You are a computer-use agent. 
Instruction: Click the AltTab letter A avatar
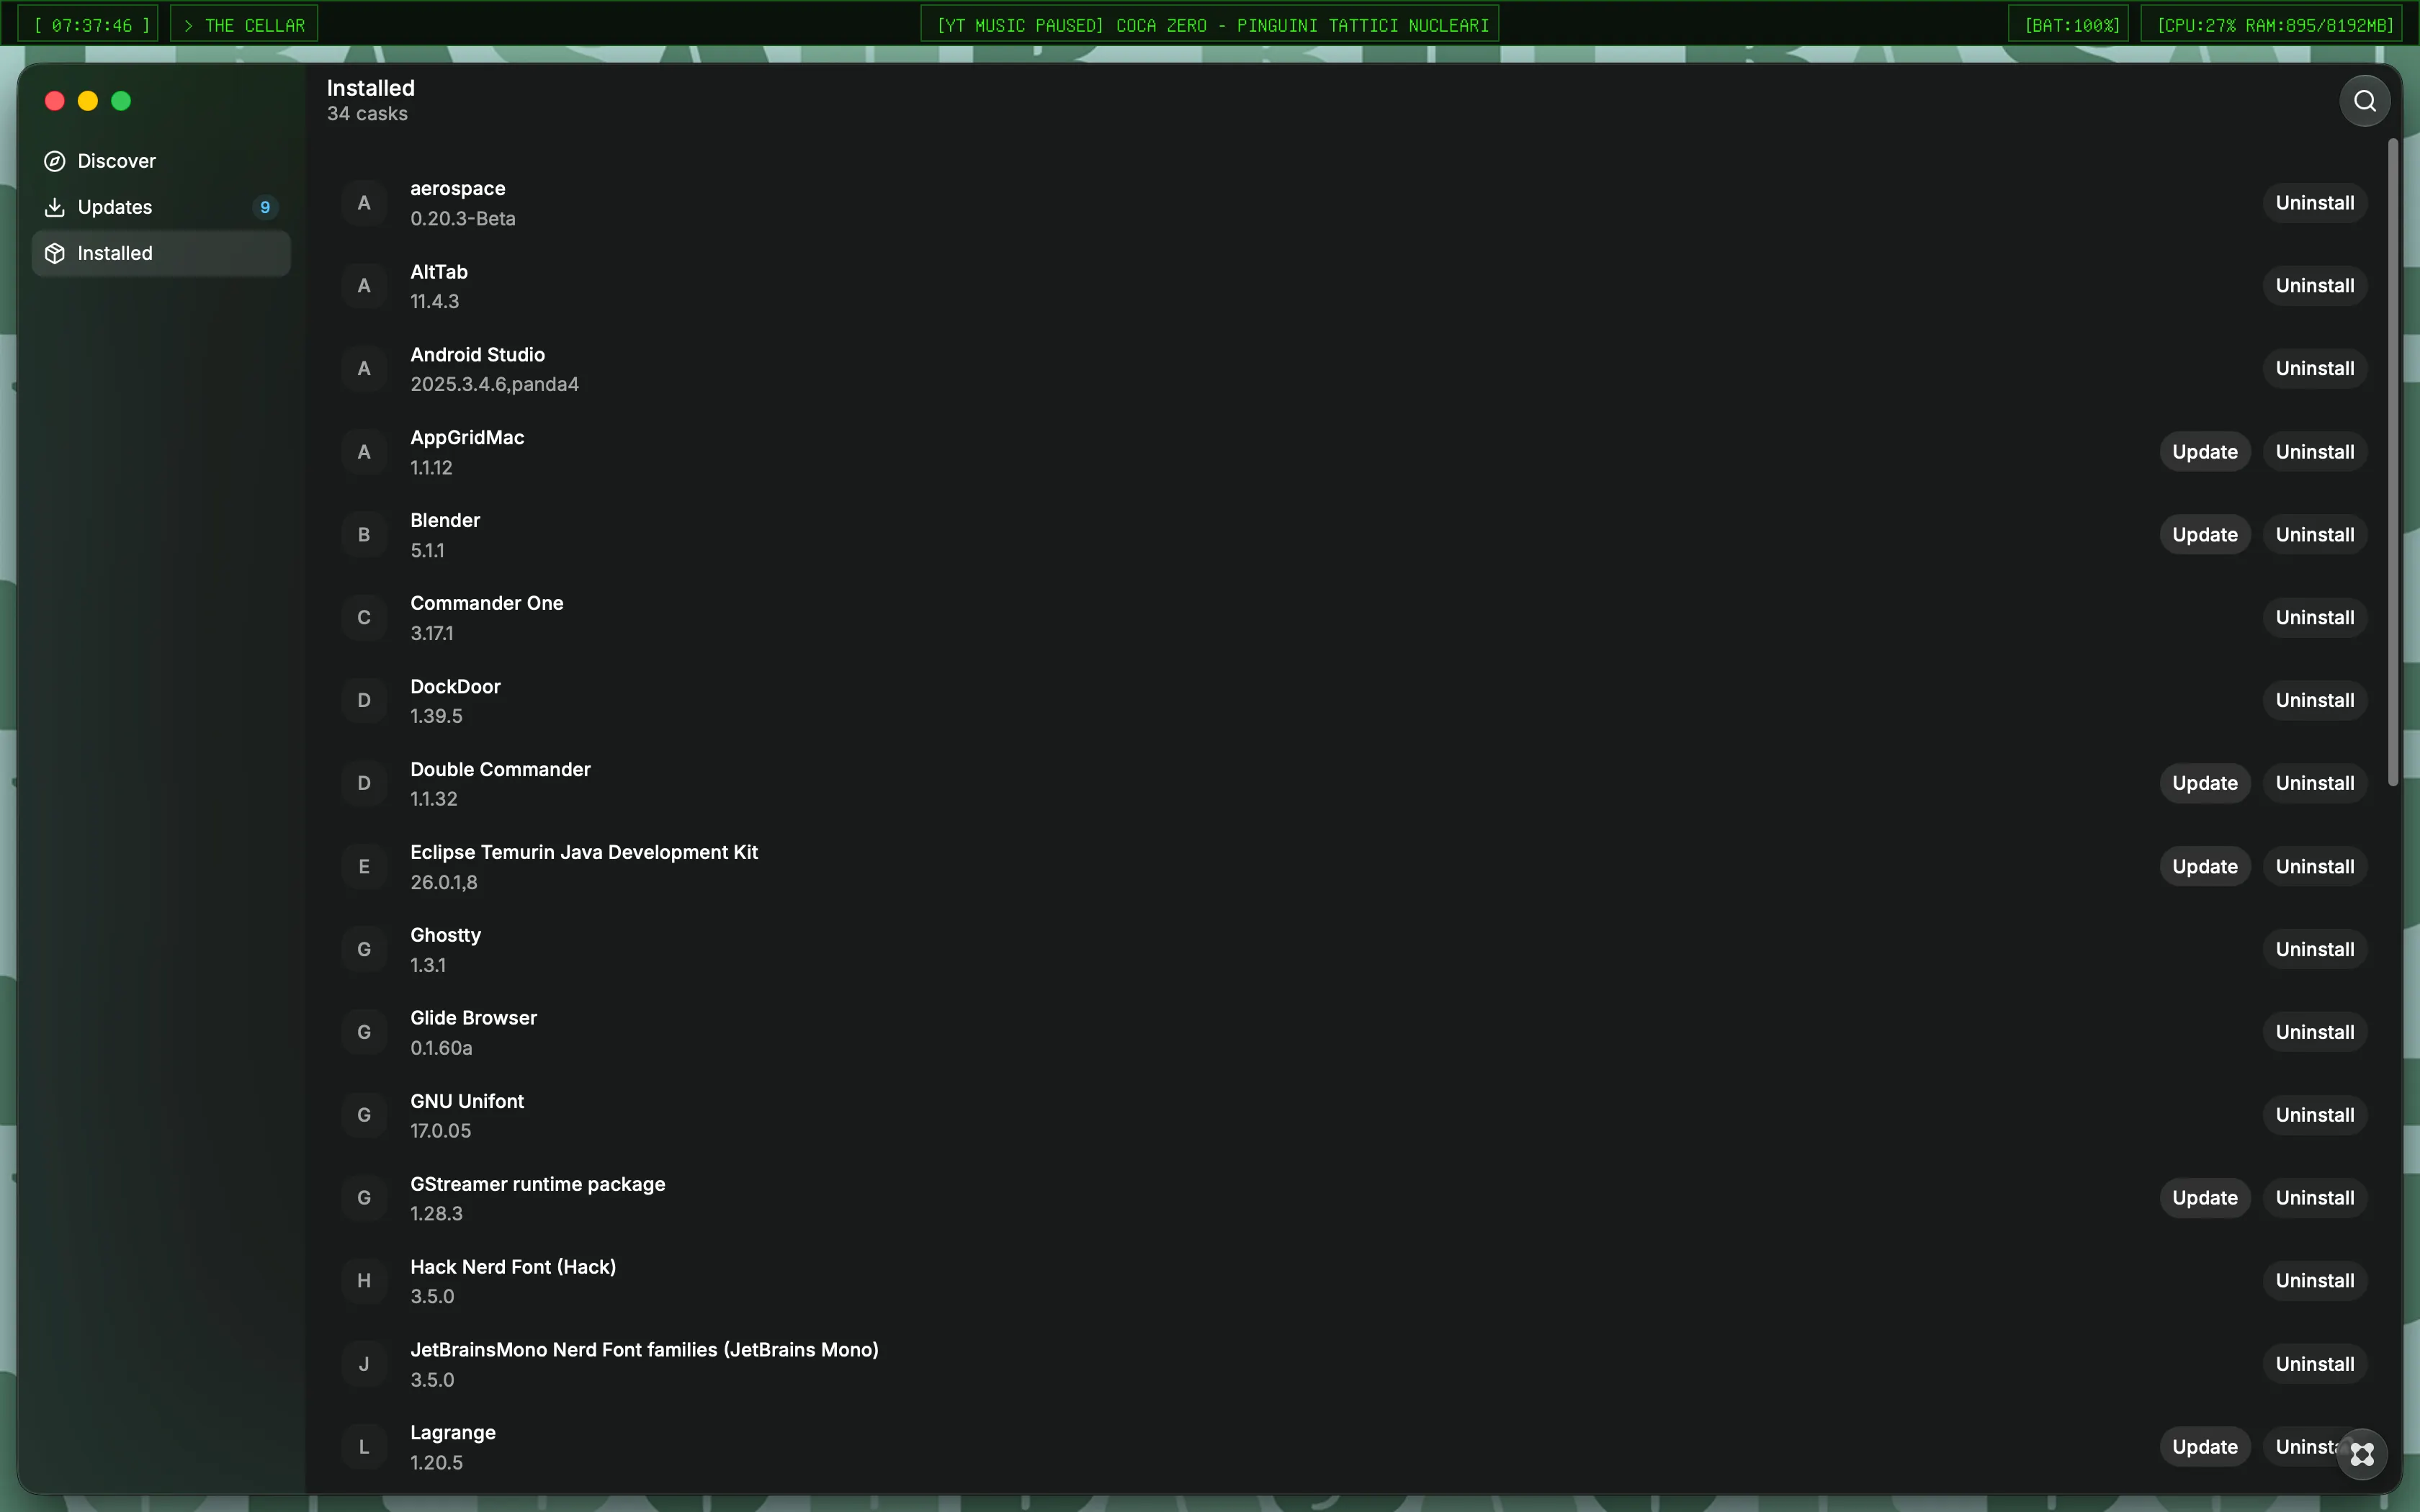click(x=364, y=286)
